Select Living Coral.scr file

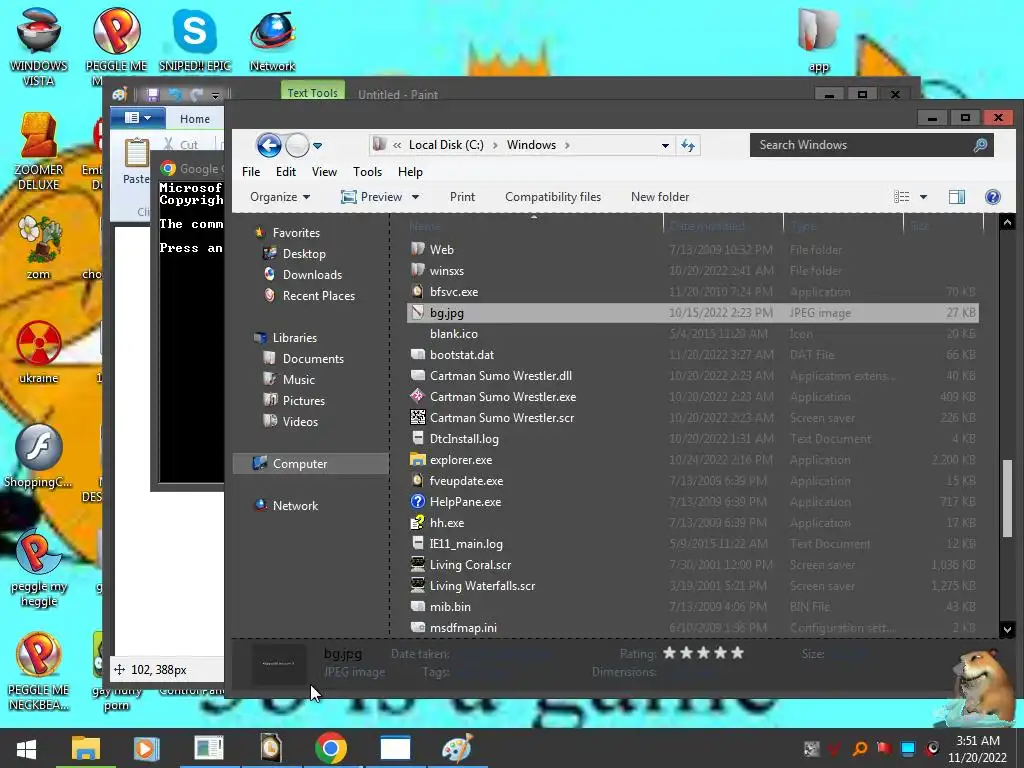(x=470, y=564)
